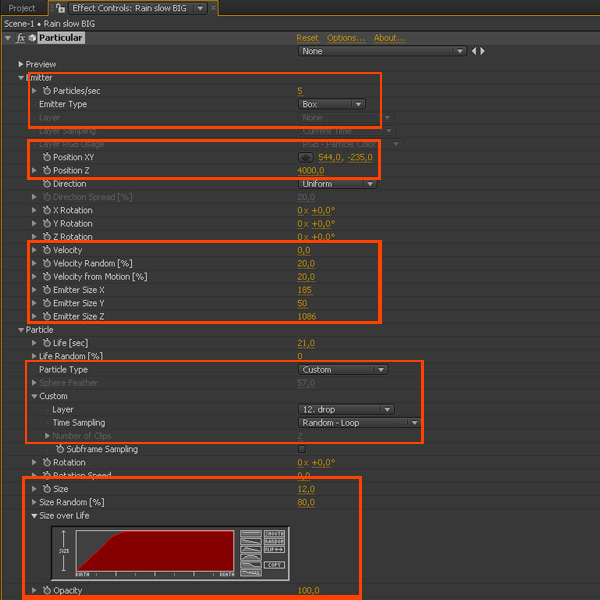
Task: Click the Emitter Size Z value 1086
Action: (x=307, y=316)
